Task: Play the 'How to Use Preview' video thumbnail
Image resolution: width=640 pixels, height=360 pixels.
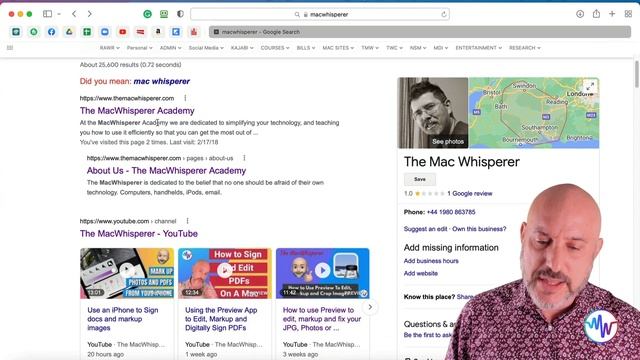Action: click(322, 273)
